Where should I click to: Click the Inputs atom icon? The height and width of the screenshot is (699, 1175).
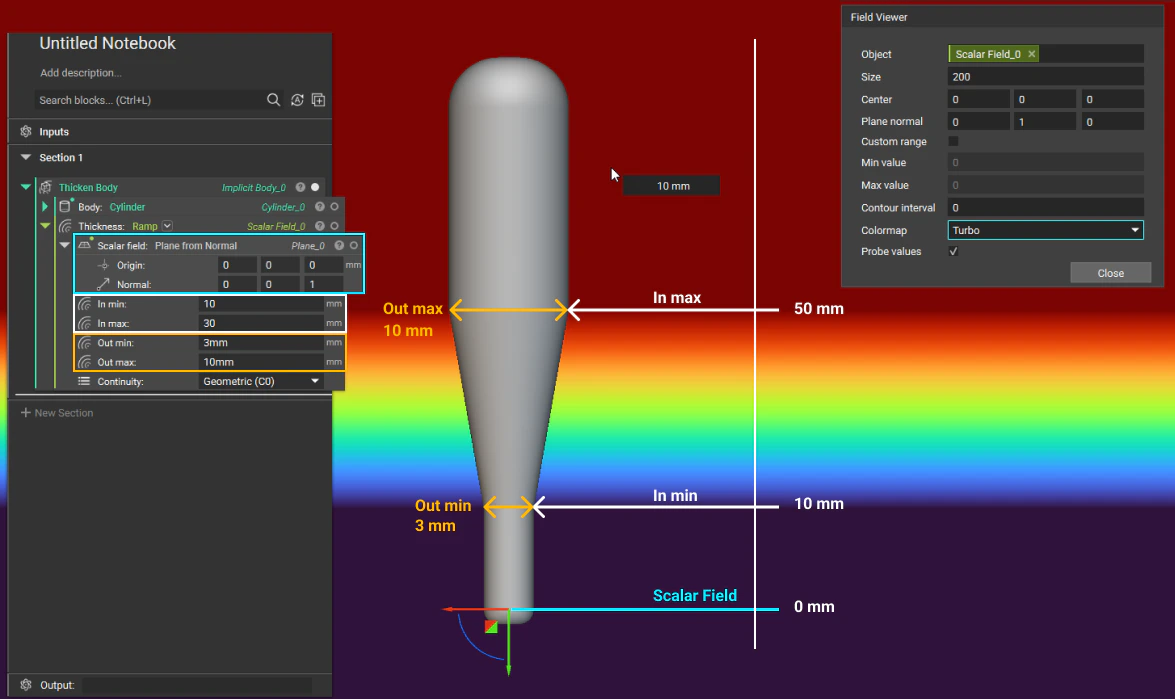tap(26, 131)
